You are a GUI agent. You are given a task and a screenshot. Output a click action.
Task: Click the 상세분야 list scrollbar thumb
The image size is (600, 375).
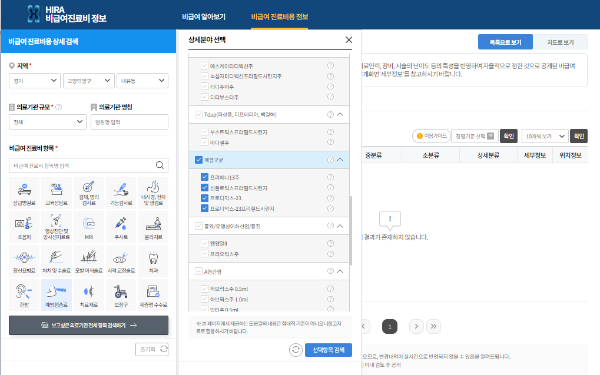point(351,230)
